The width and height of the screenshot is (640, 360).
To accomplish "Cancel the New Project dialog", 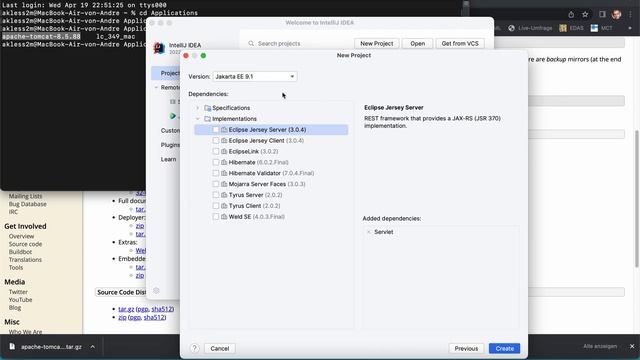I will (220, 349).
